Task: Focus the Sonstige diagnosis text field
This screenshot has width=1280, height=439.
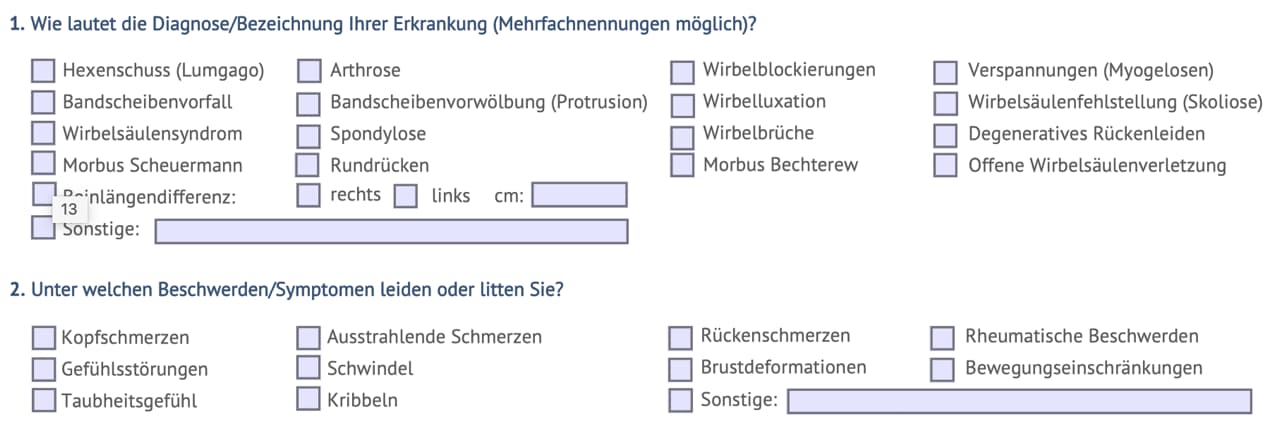Action: [391, 232]
